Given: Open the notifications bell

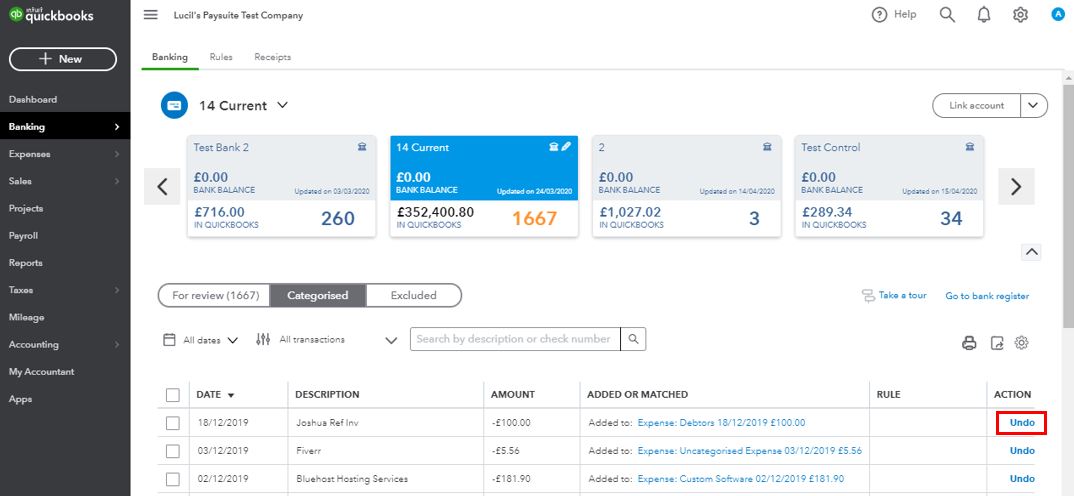Looking at the screenshot, I should point(984,14).
